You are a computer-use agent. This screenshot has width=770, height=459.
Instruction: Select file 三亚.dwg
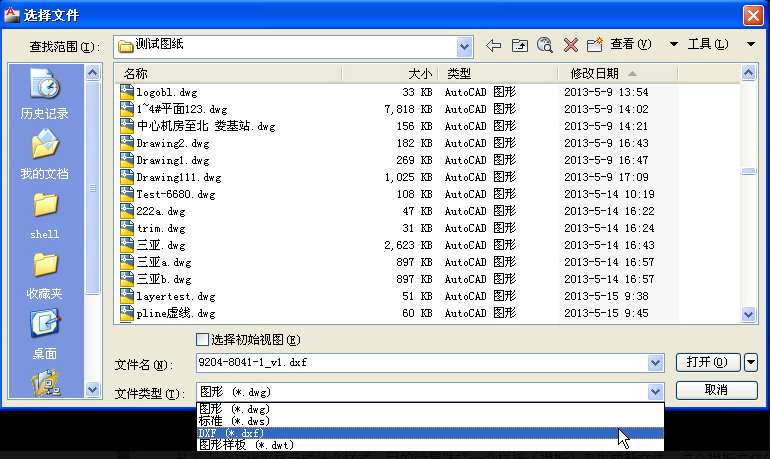(161, 245)
